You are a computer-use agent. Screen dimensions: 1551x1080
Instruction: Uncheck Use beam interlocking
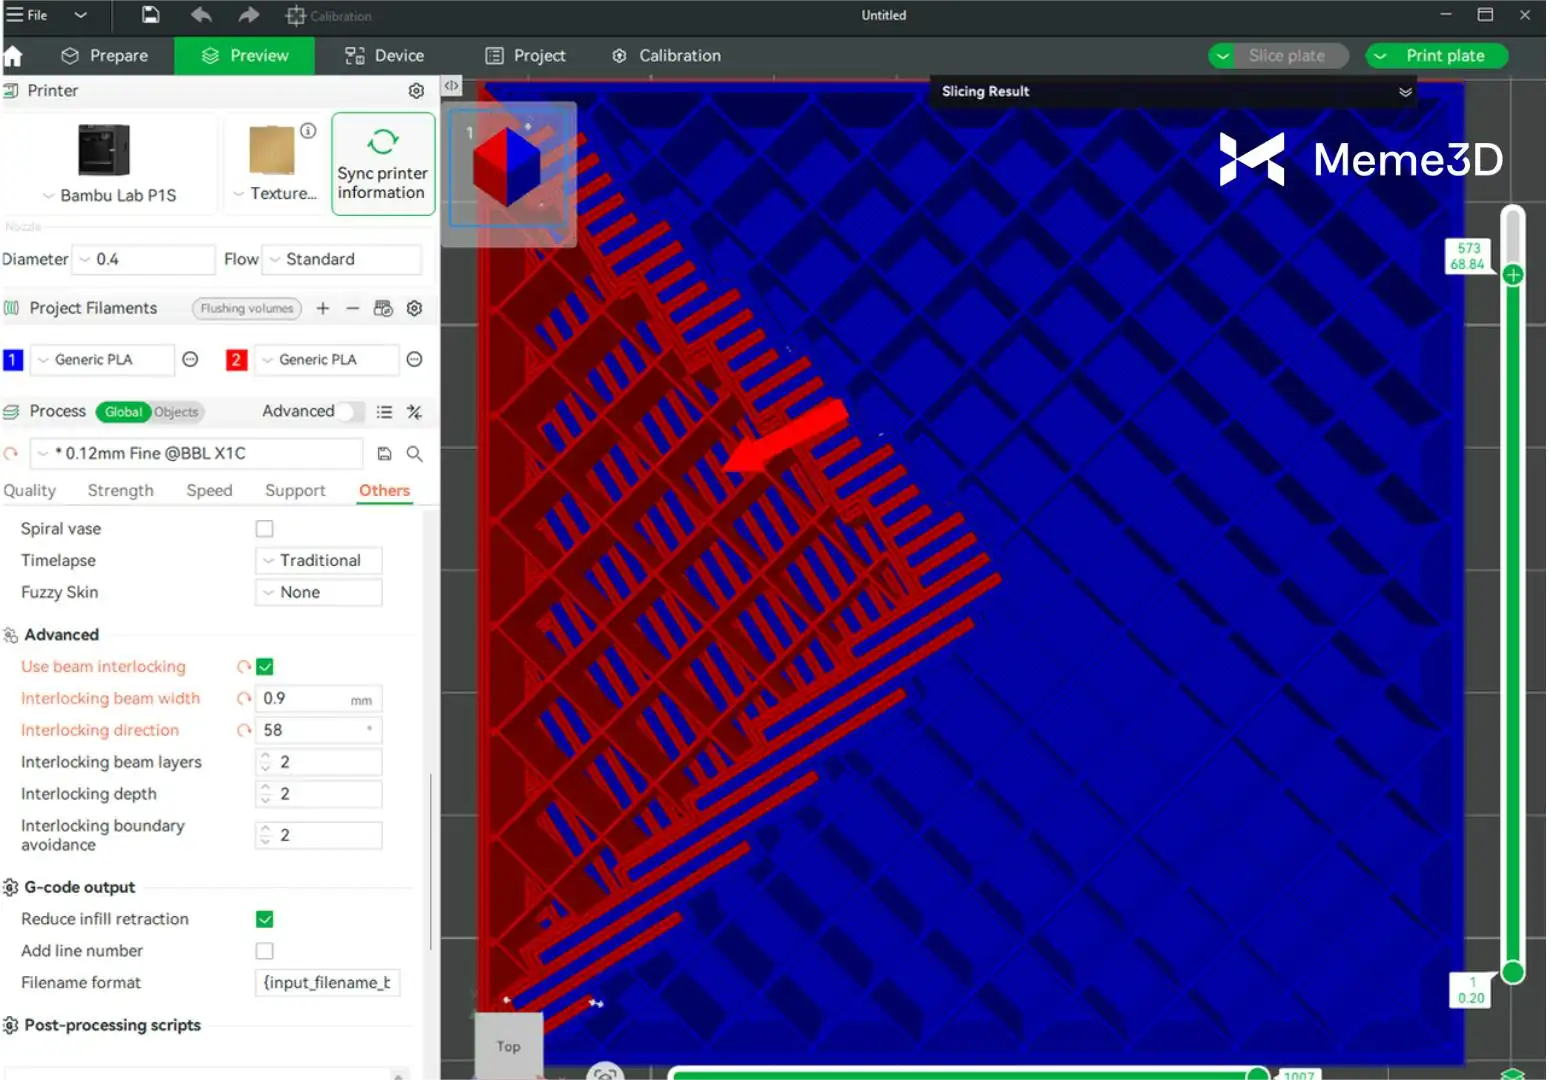(265, 667)
